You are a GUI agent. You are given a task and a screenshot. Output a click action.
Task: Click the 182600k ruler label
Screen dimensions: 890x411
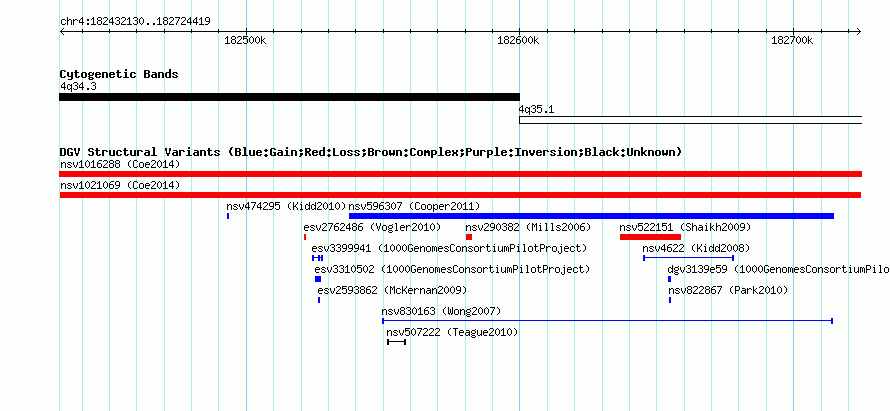pyautogui.click(x=518, y=40)
